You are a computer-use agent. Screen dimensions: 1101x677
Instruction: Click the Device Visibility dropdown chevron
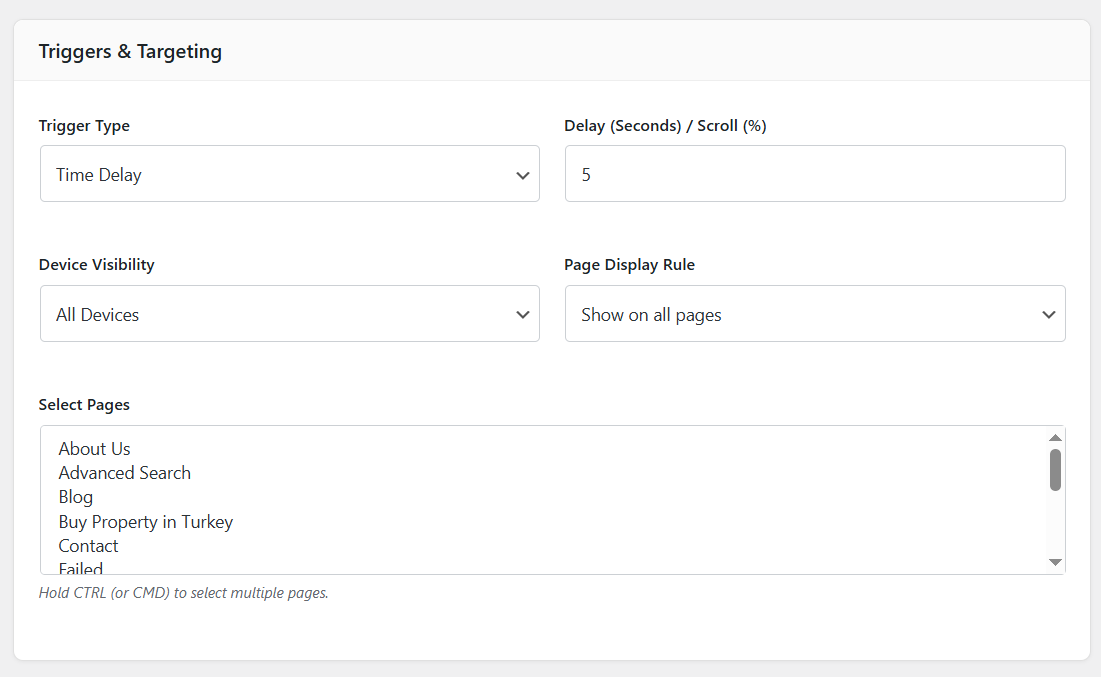coord(522,313)
